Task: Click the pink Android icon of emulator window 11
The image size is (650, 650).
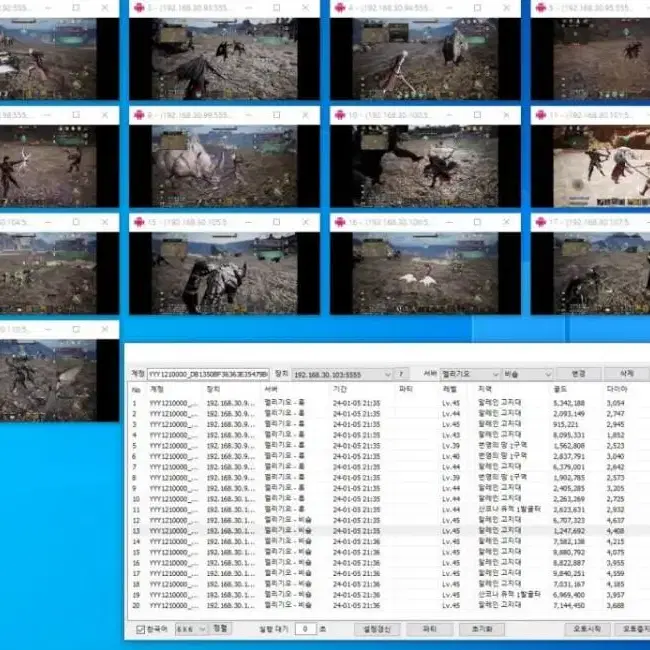Action: pos(541,115)
